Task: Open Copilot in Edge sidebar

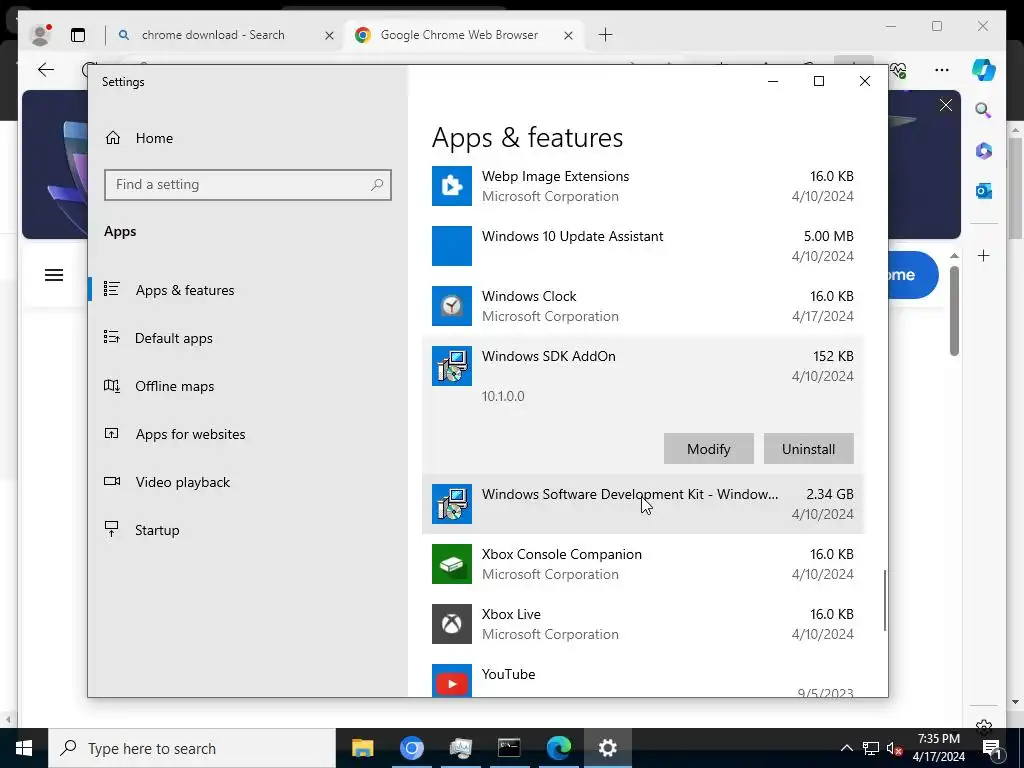Action: [x=984, y=70]
